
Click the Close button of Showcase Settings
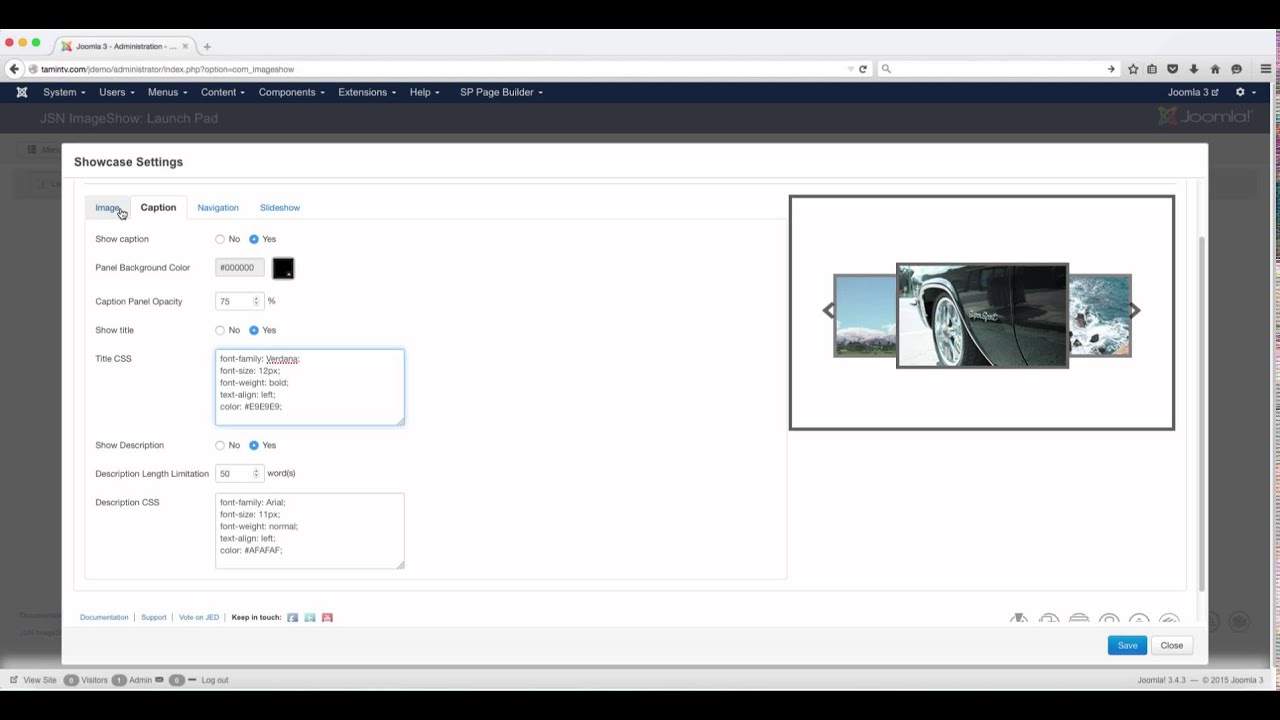[1171, 645]
